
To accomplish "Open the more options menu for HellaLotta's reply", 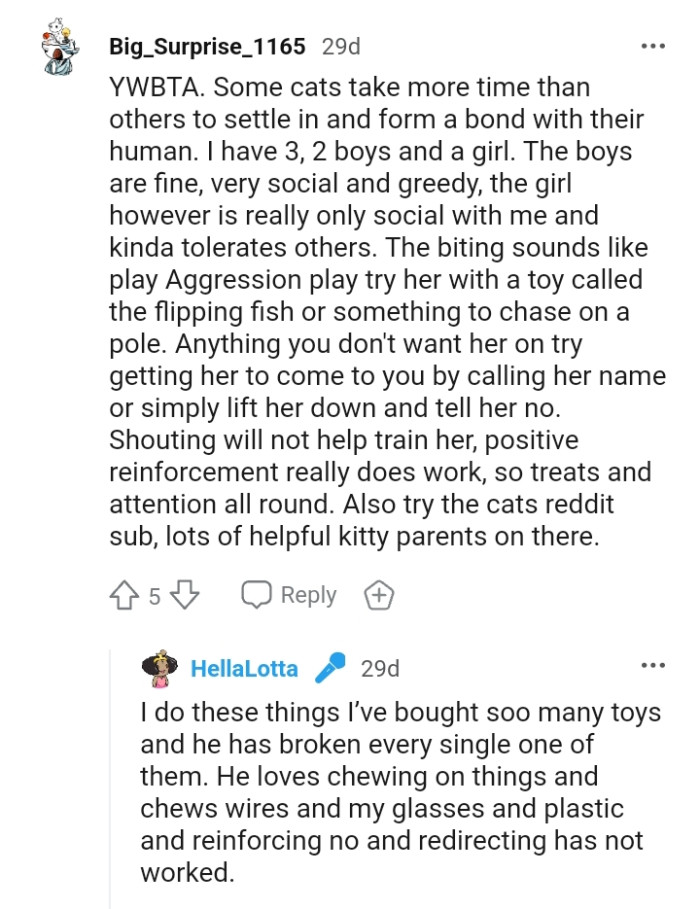I will coord(652,666).
